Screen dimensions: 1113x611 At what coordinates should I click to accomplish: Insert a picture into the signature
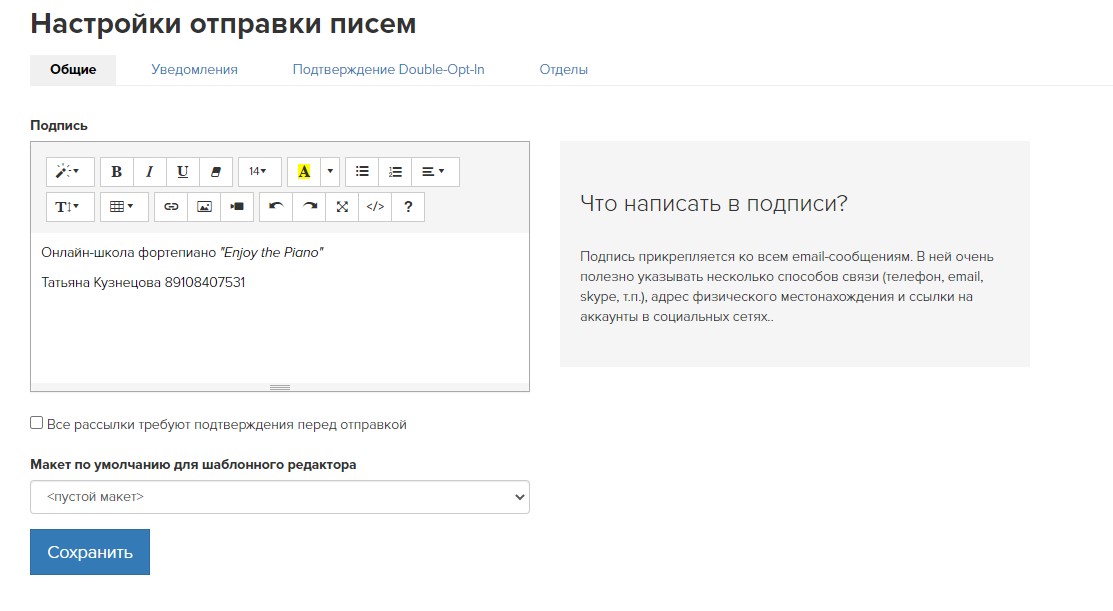204,207
